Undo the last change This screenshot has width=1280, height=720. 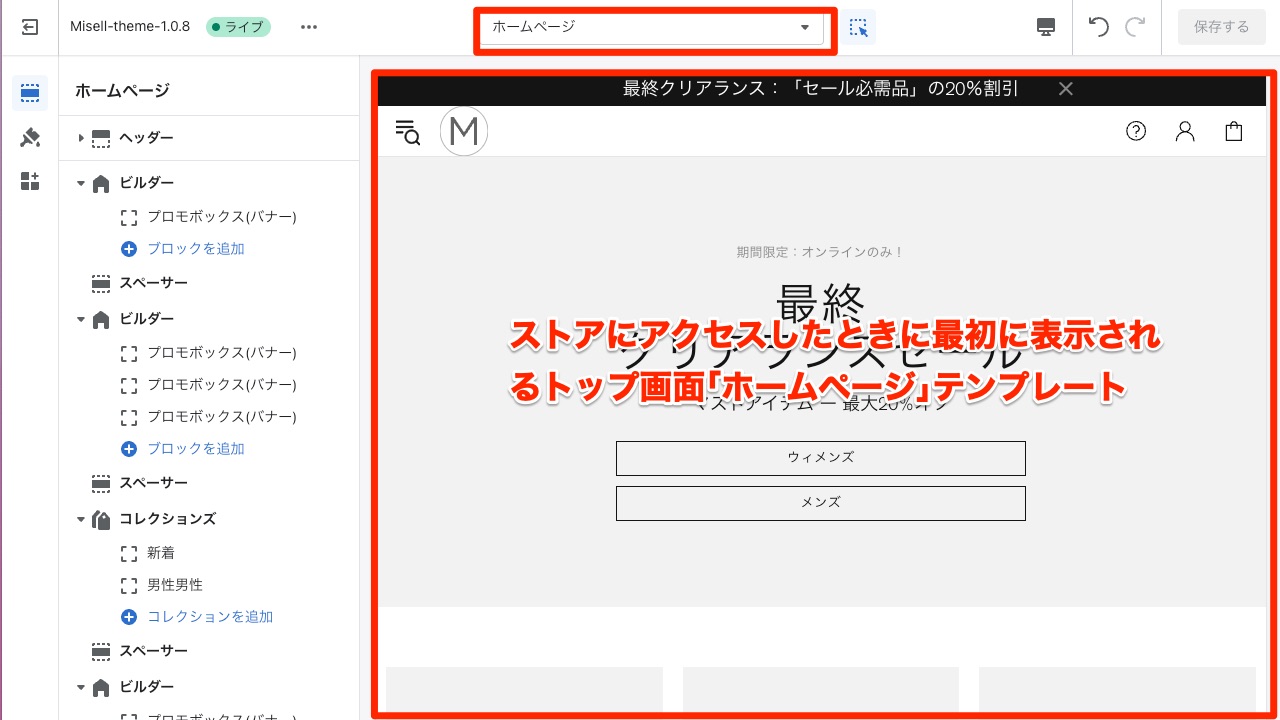(x=1099, y=27)
